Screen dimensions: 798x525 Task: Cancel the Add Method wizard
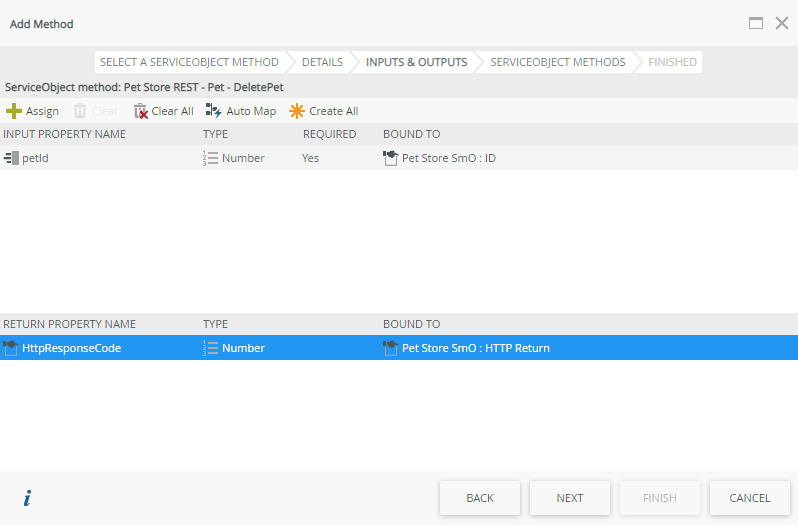pyautogui.click(x=750, y=498)
